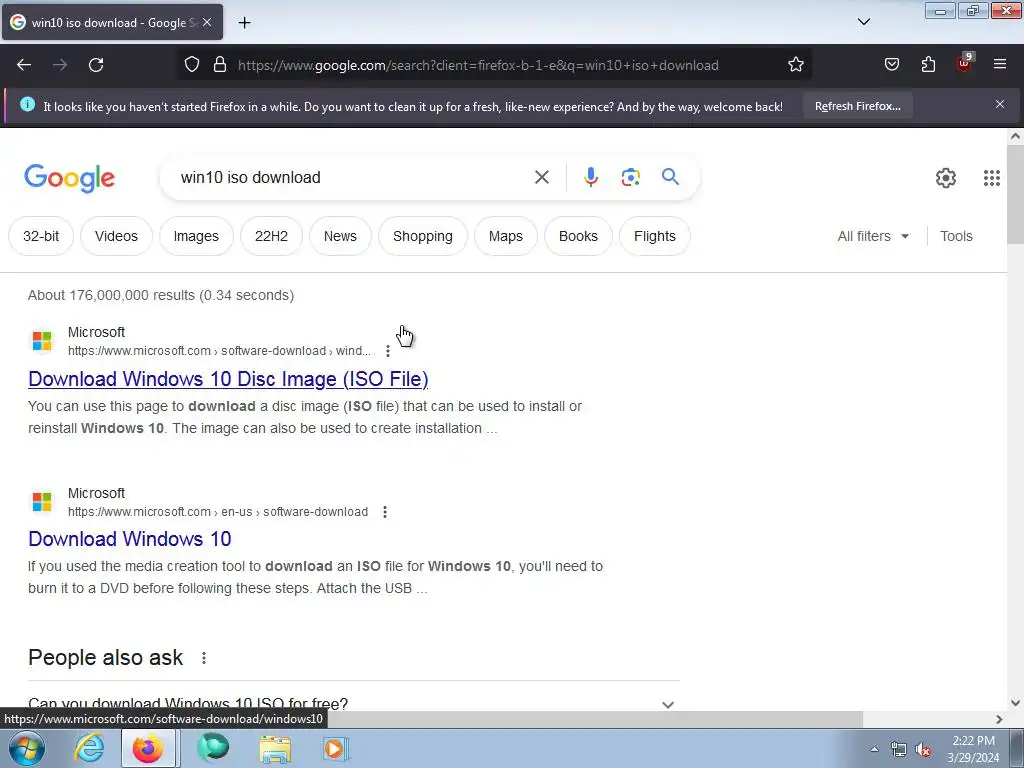The height and width of the screenshot is (768, 1024).
Task: Click the browser address bar URL
Action: pos(478,65)
